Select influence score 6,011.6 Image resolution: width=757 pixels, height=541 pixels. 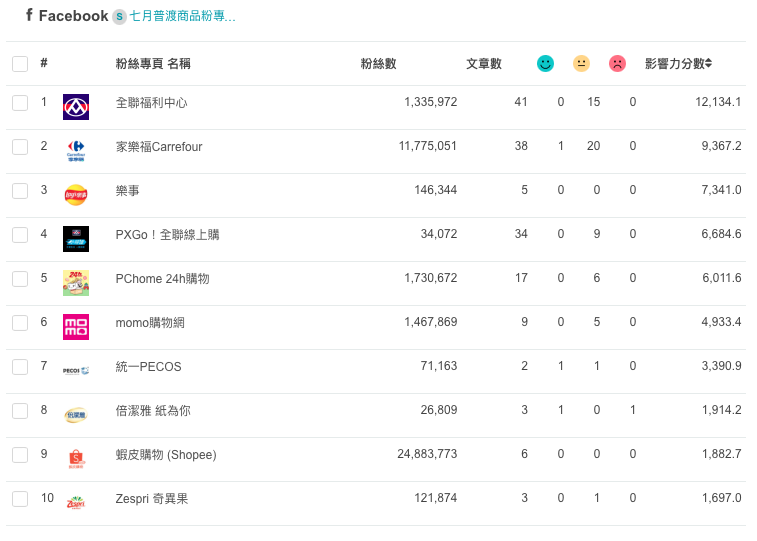722,277
